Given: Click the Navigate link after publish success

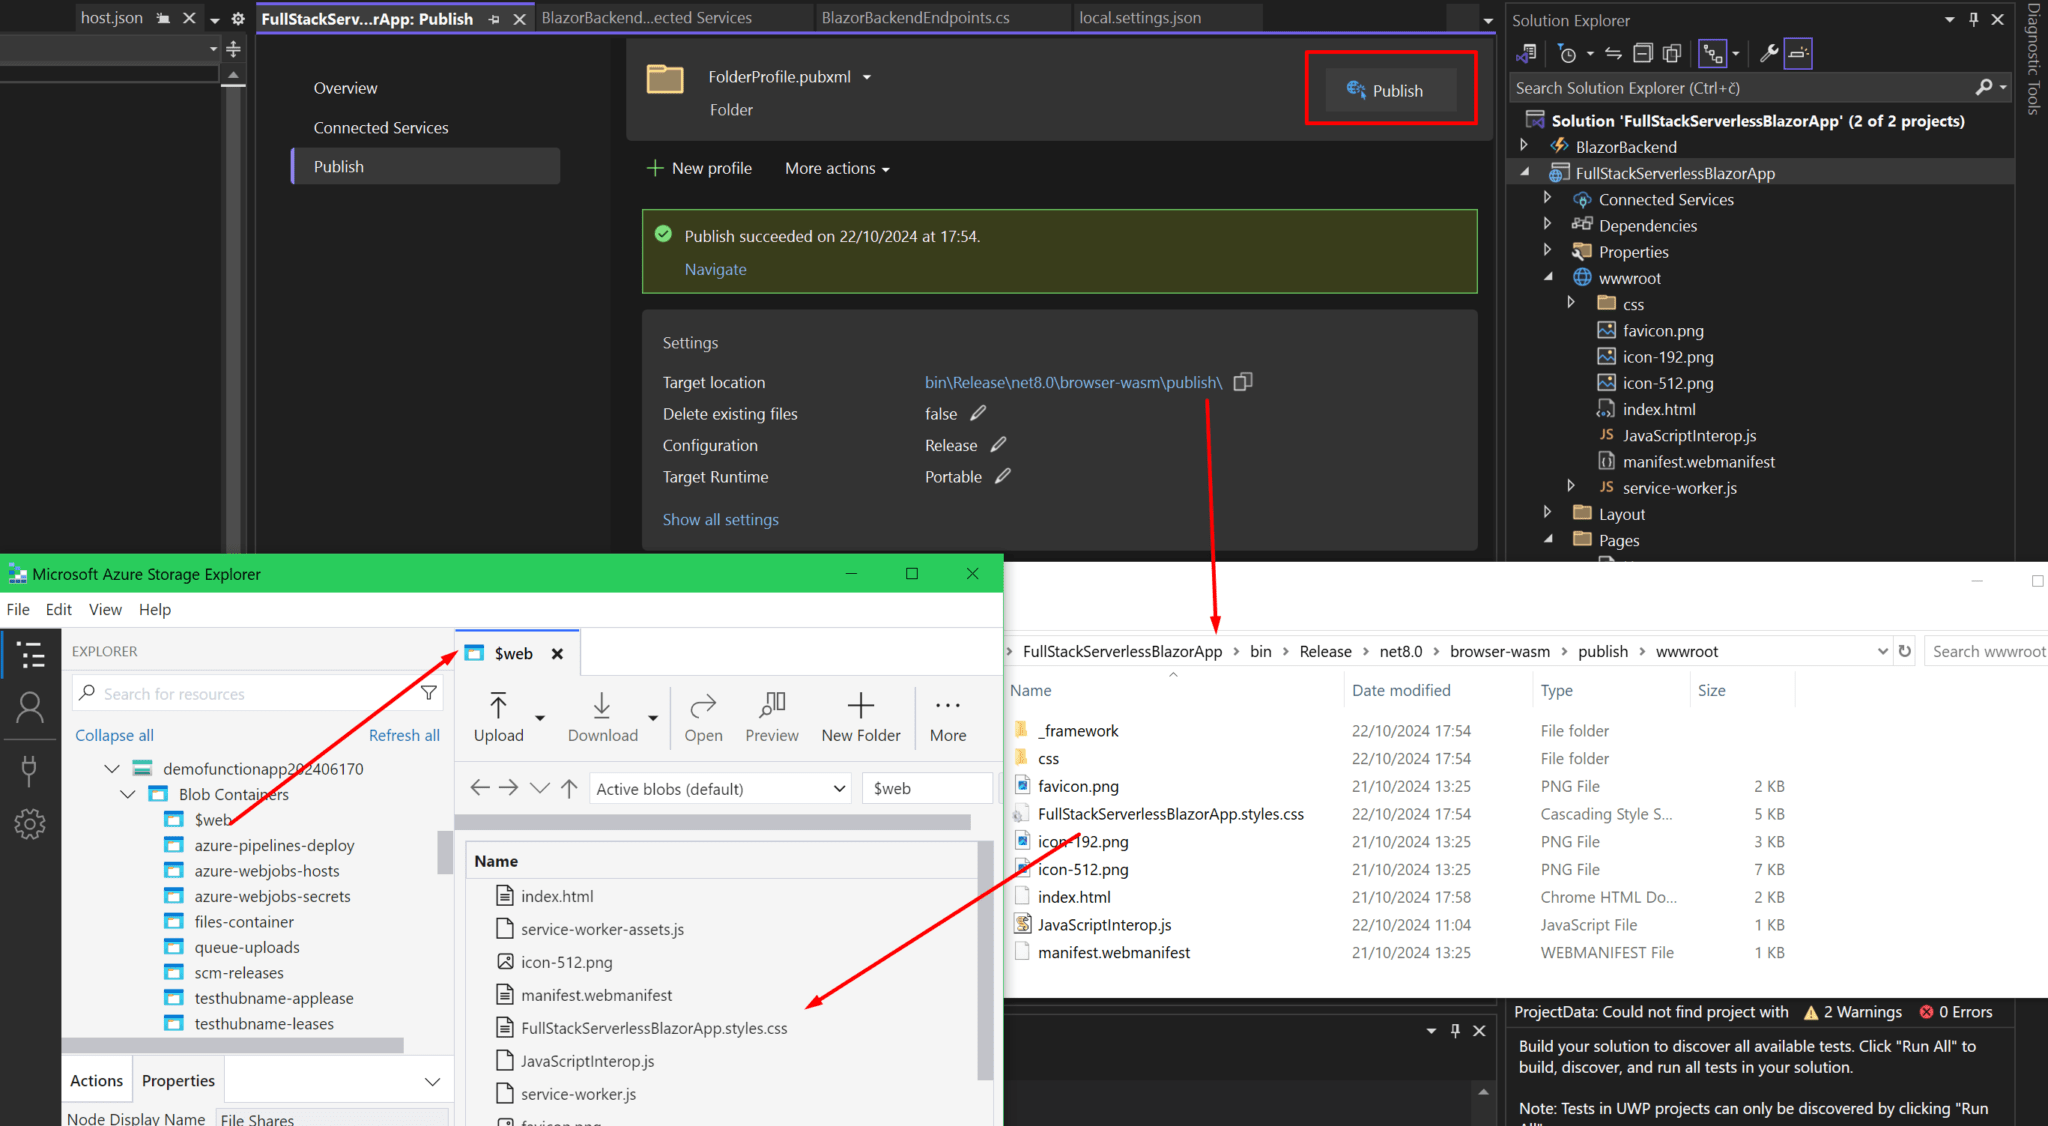Looking at the screenshot, I should (x=715, y=269).
